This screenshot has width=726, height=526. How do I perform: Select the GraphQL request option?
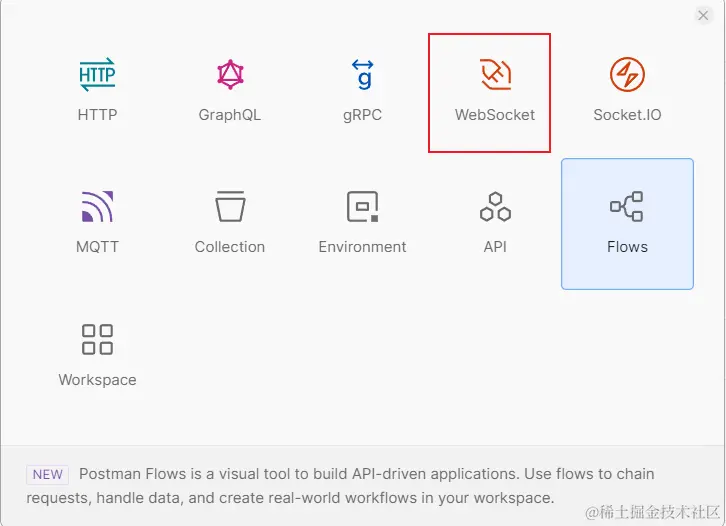(230, 90)
